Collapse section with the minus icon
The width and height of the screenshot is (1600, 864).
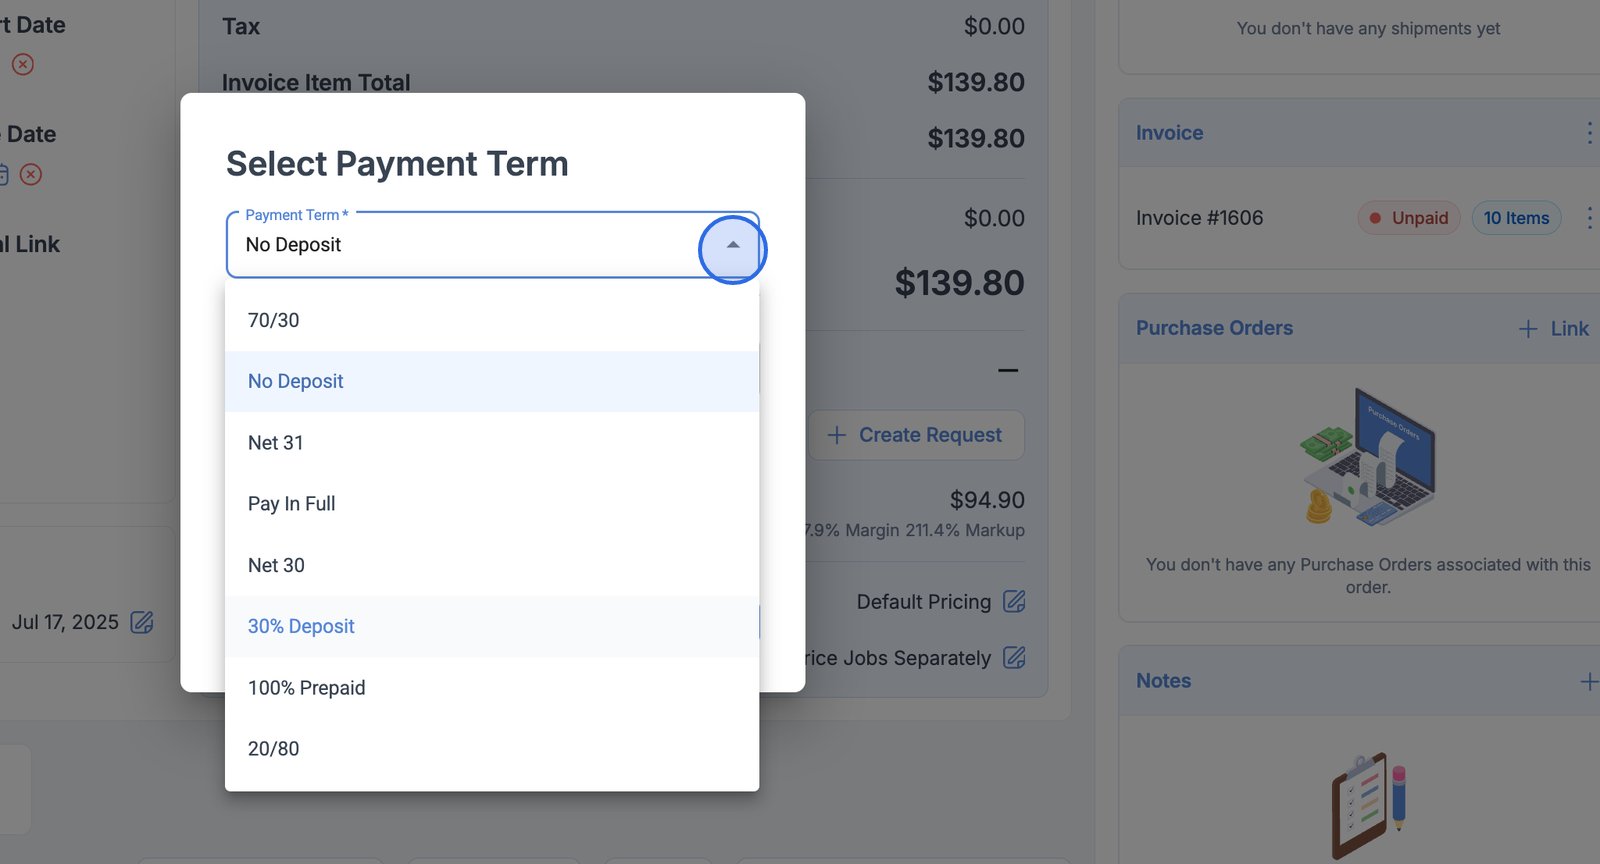click(1008, 371)
